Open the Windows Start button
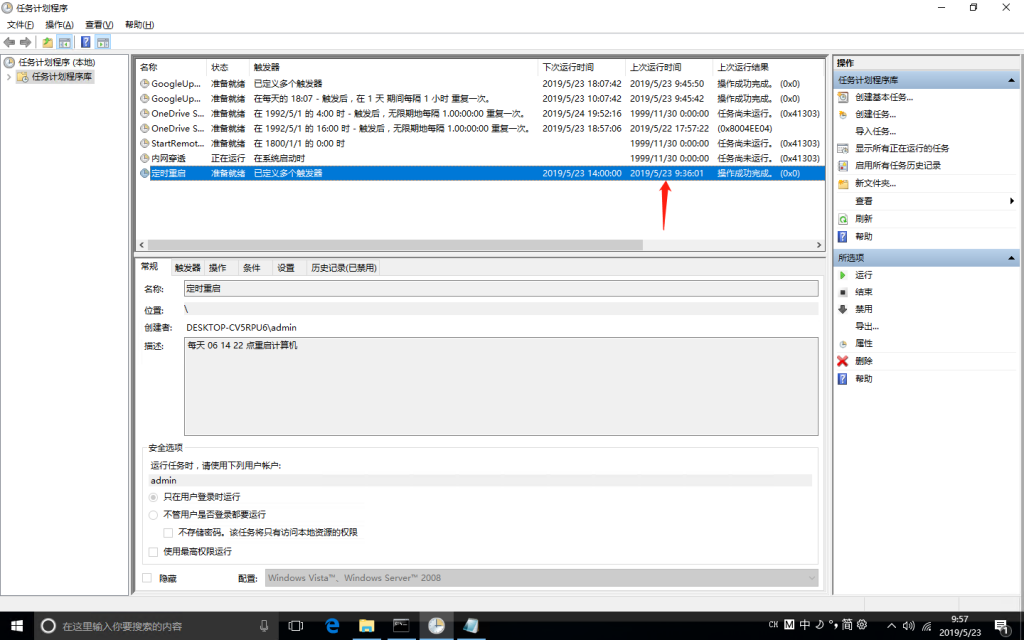The width and height of the screenshot is (1024, 640). pyautogui.click(x=17, y=626)
